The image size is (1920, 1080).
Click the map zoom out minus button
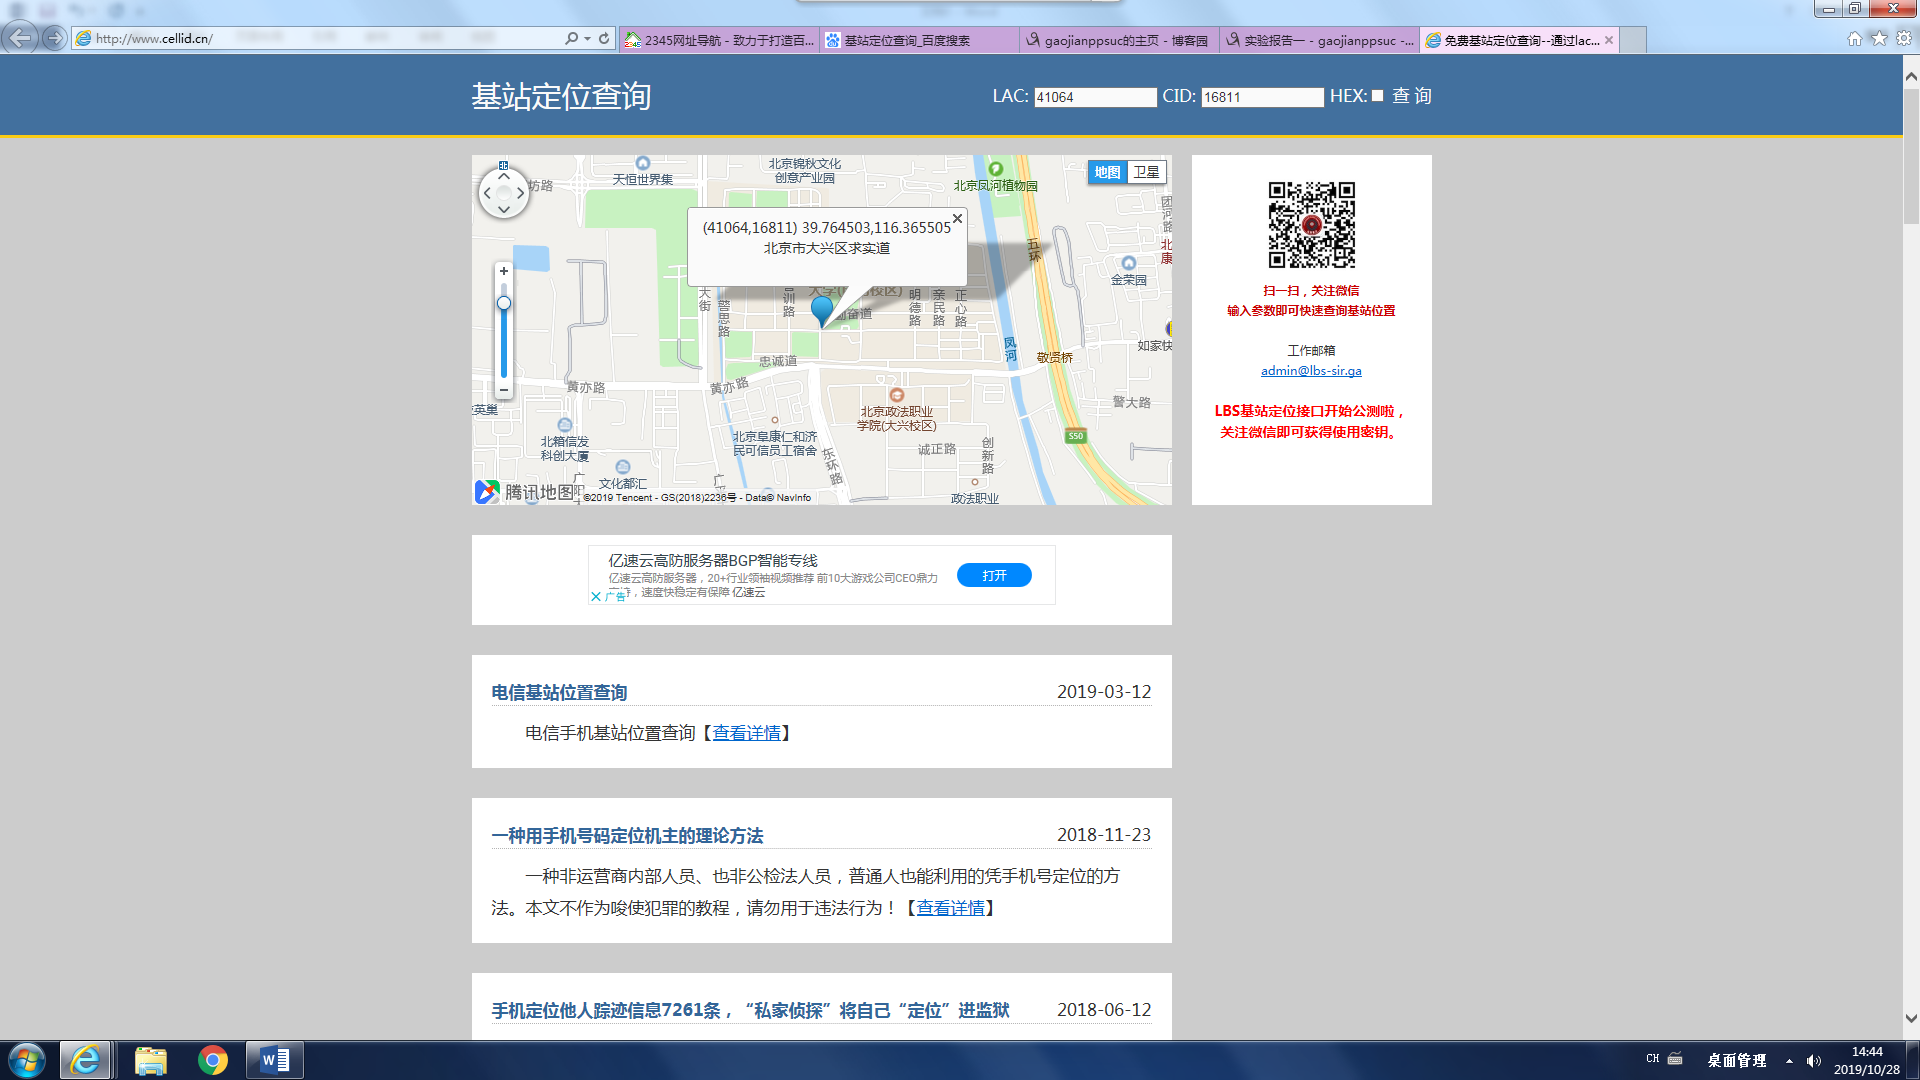(504, 390)
